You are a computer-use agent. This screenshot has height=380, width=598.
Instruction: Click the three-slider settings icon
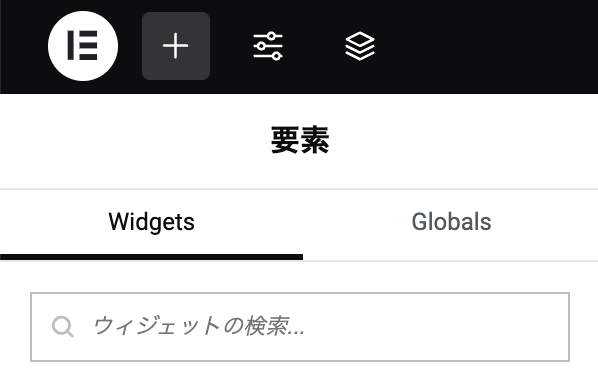[268, 46]
